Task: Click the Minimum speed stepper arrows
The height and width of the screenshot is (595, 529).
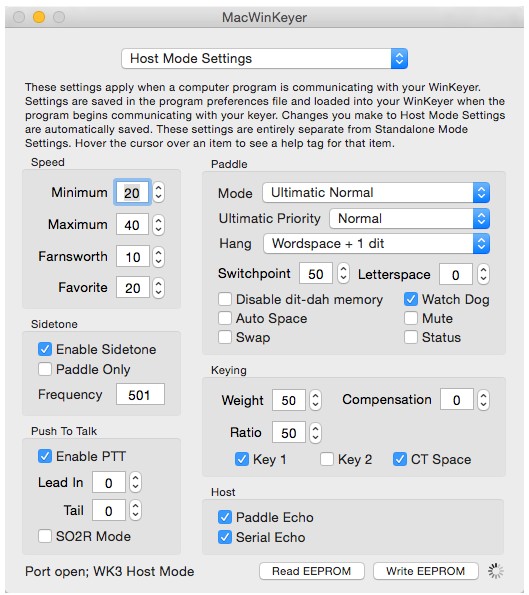Action: (159, 192)
